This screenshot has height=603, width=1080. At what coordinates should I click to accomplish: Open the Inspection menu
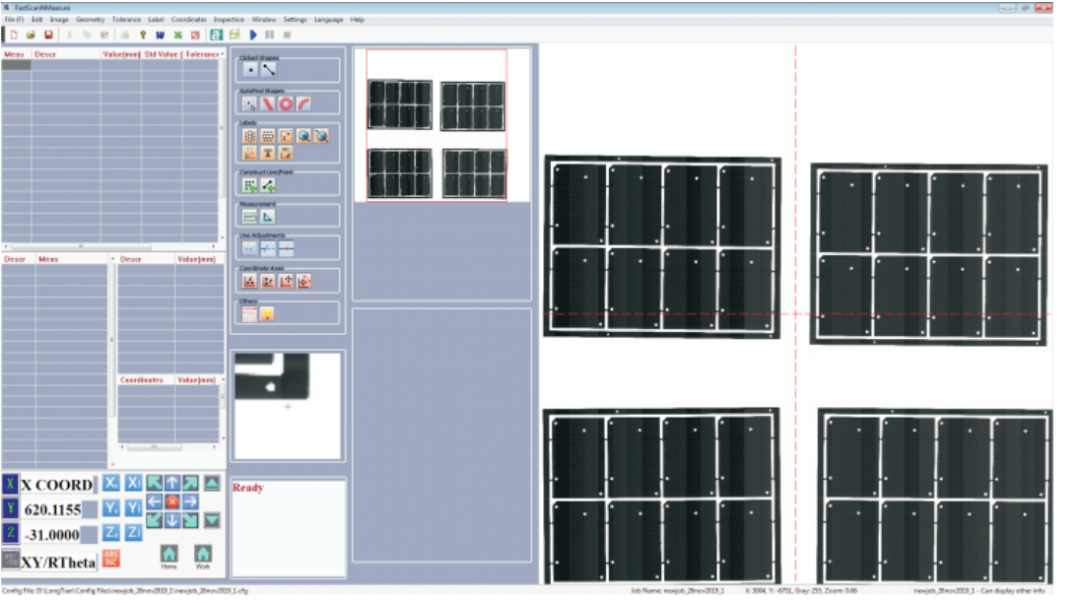(x=229, y=19)
